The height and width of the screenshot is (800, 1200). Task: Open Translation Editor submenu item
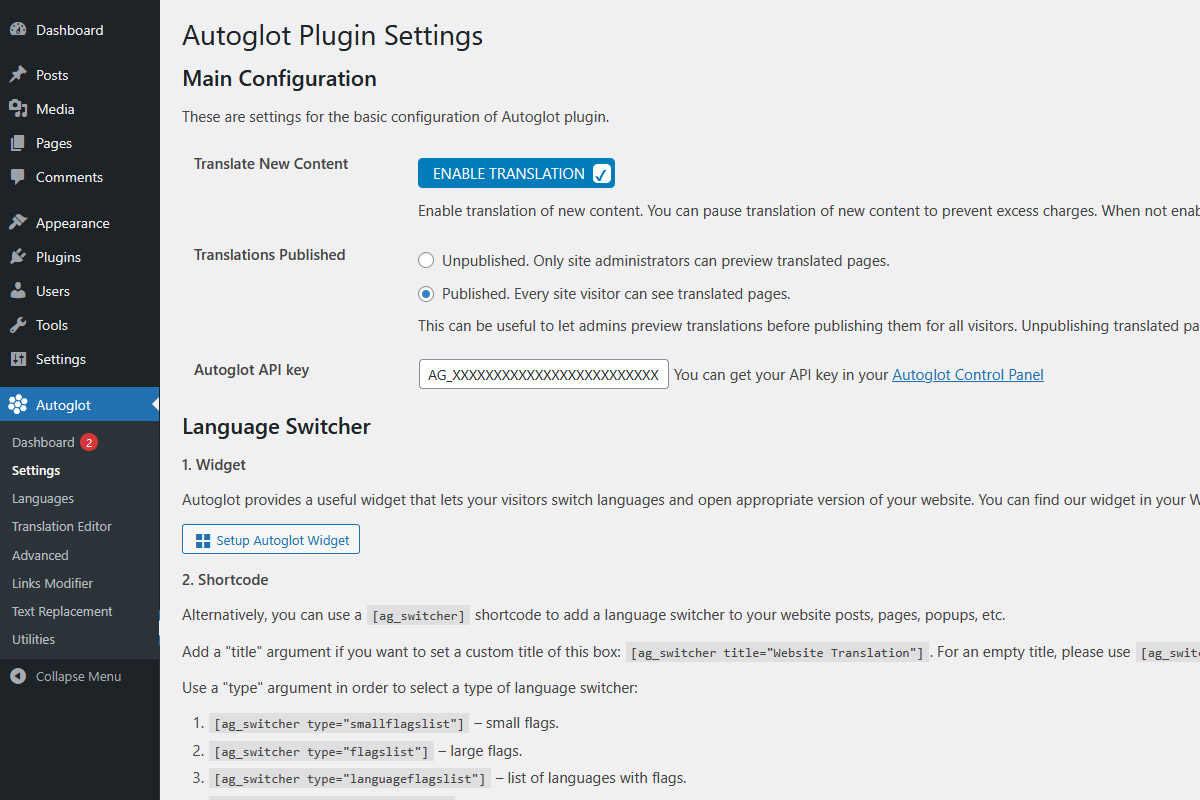tap(62, 526)
